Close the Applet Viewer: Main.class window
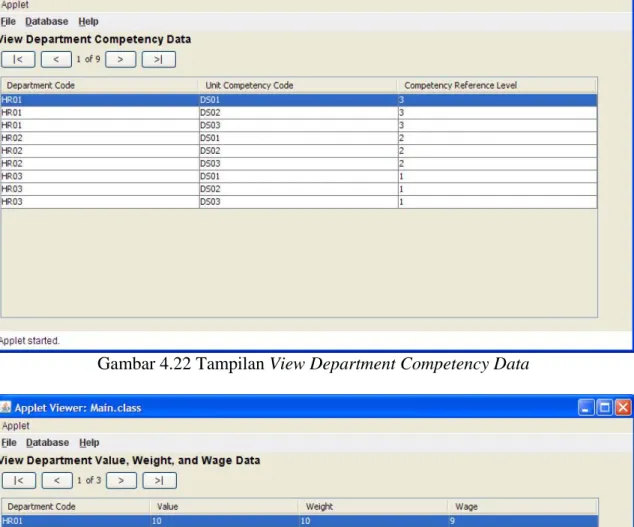Screen dimensions: 634x527 pos(623,408)
